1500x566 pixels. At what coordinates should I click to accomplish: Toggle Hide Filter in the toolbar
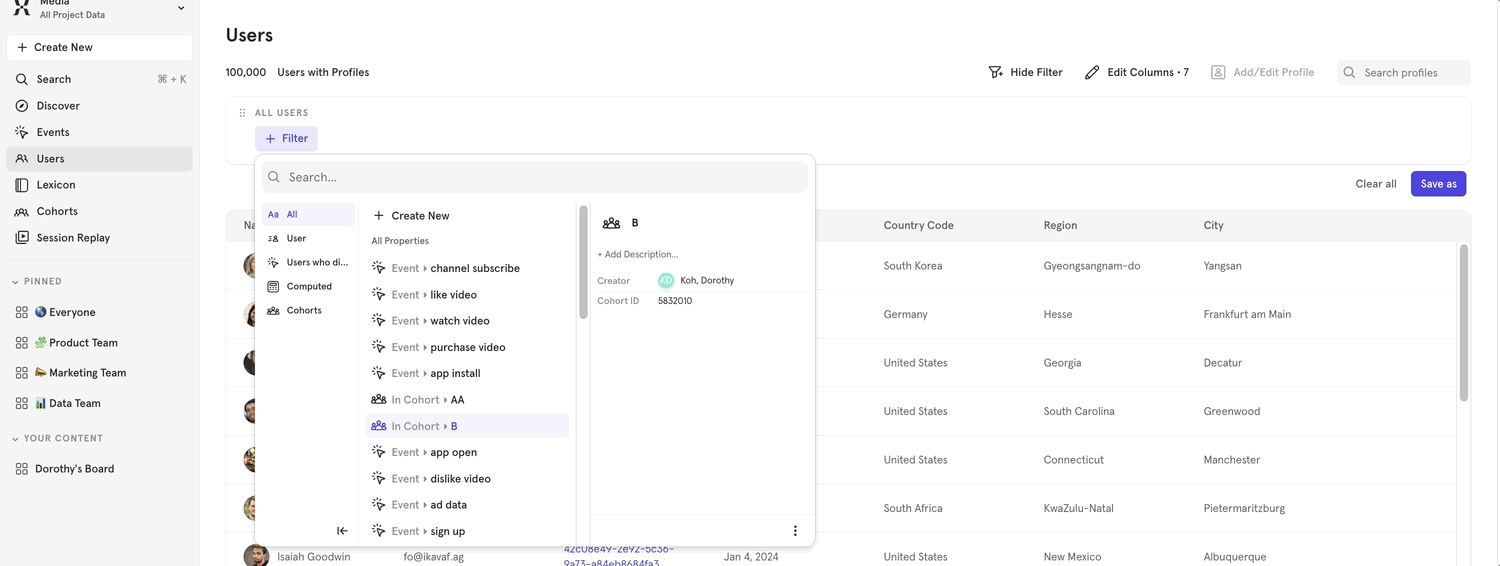tap(1025, 73)
